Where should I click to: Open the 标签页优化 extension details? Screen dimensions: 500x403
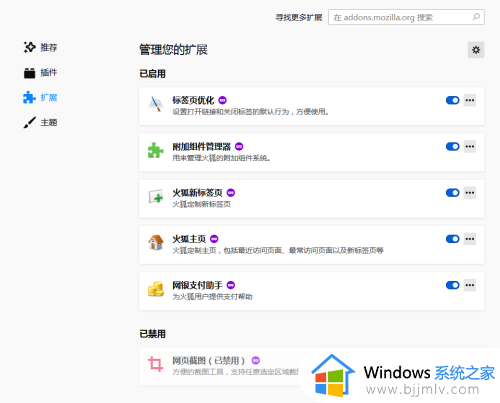(312, 106)
